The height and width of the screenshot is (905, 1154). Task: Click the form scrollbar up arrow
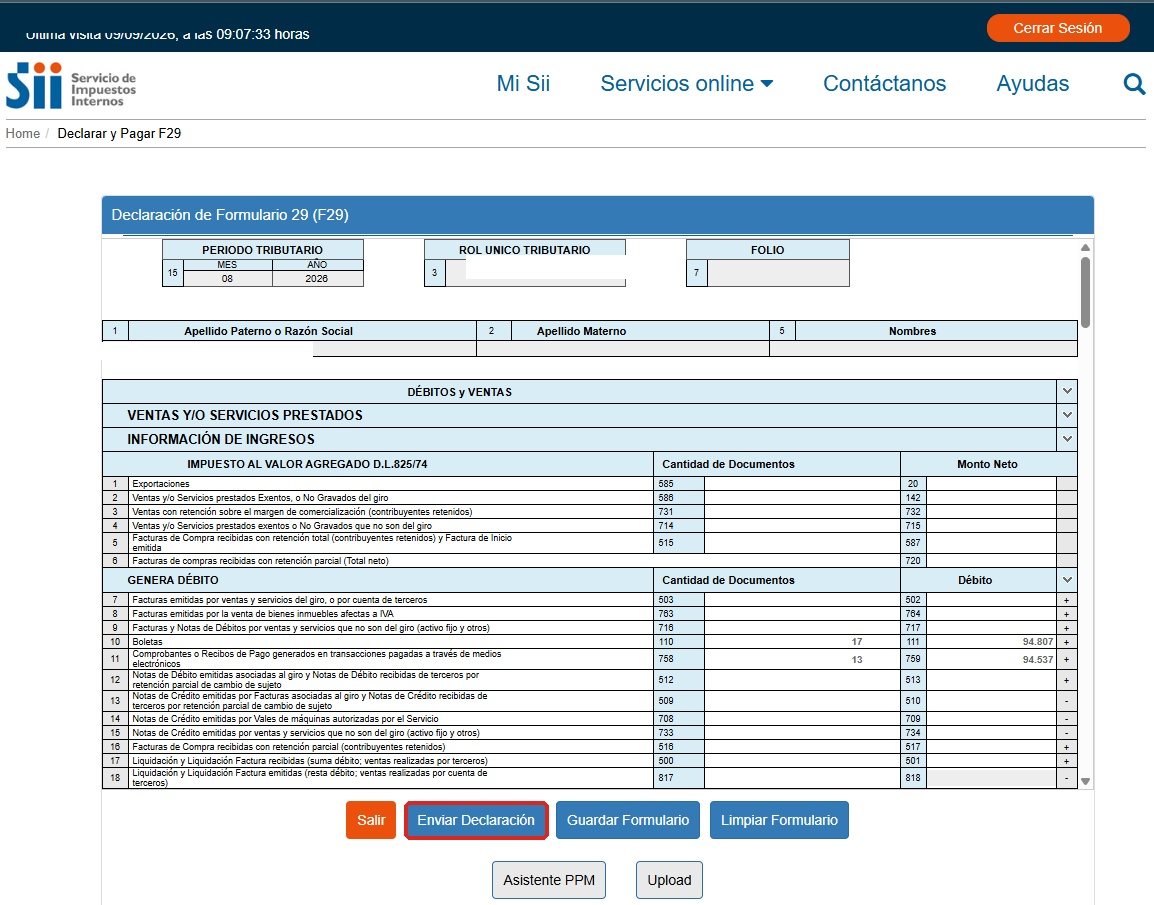coord(1085,248)
